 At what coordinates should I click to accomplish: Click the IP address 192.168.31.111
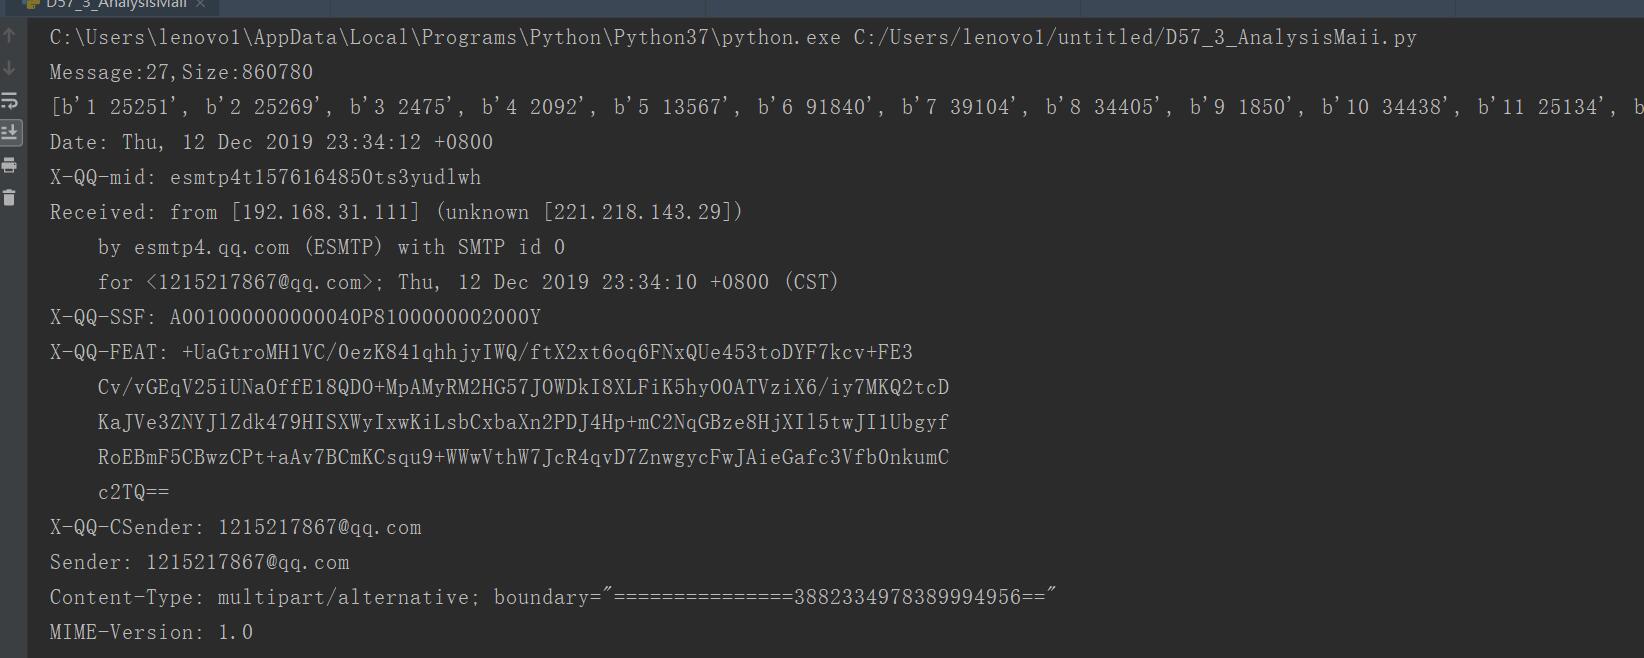pos(327,211)
